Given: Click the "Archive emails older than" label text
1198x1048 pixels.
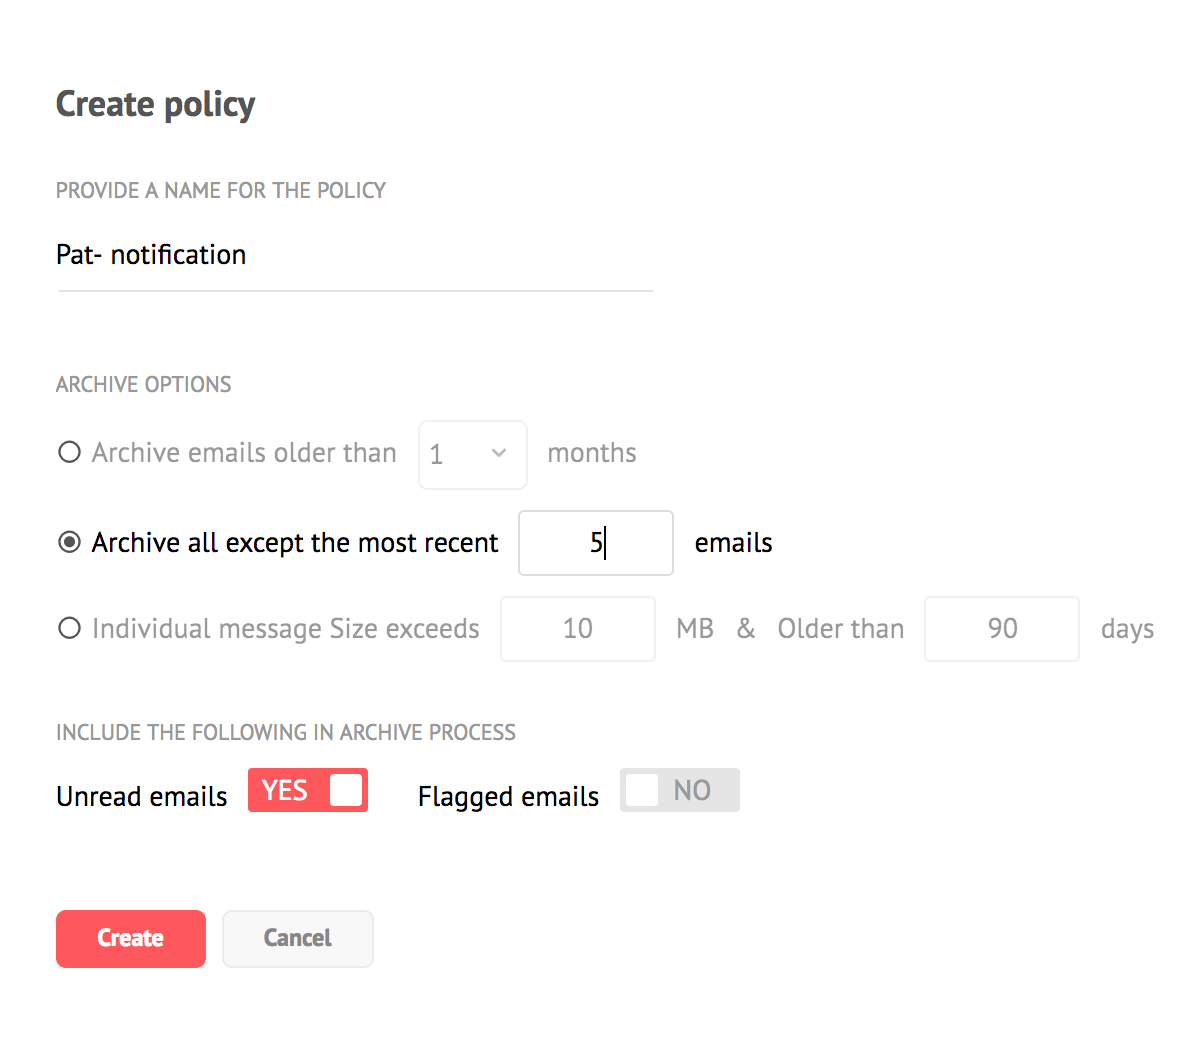Looking at the screenshot, I should pyautogui.click(x=244, y=453).
